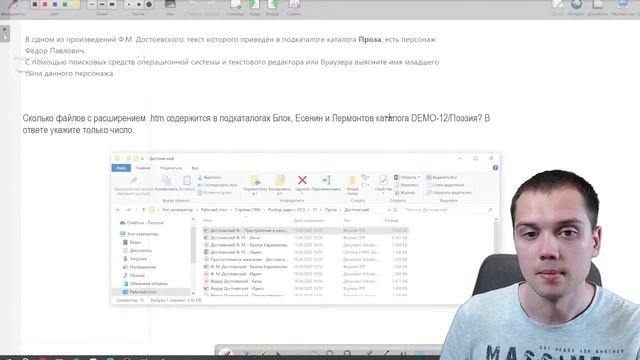The width and height of the screenshot is (640, 360).
Task: Open the Background chooser in whiteboard toolbar
Action: [170, 4]
